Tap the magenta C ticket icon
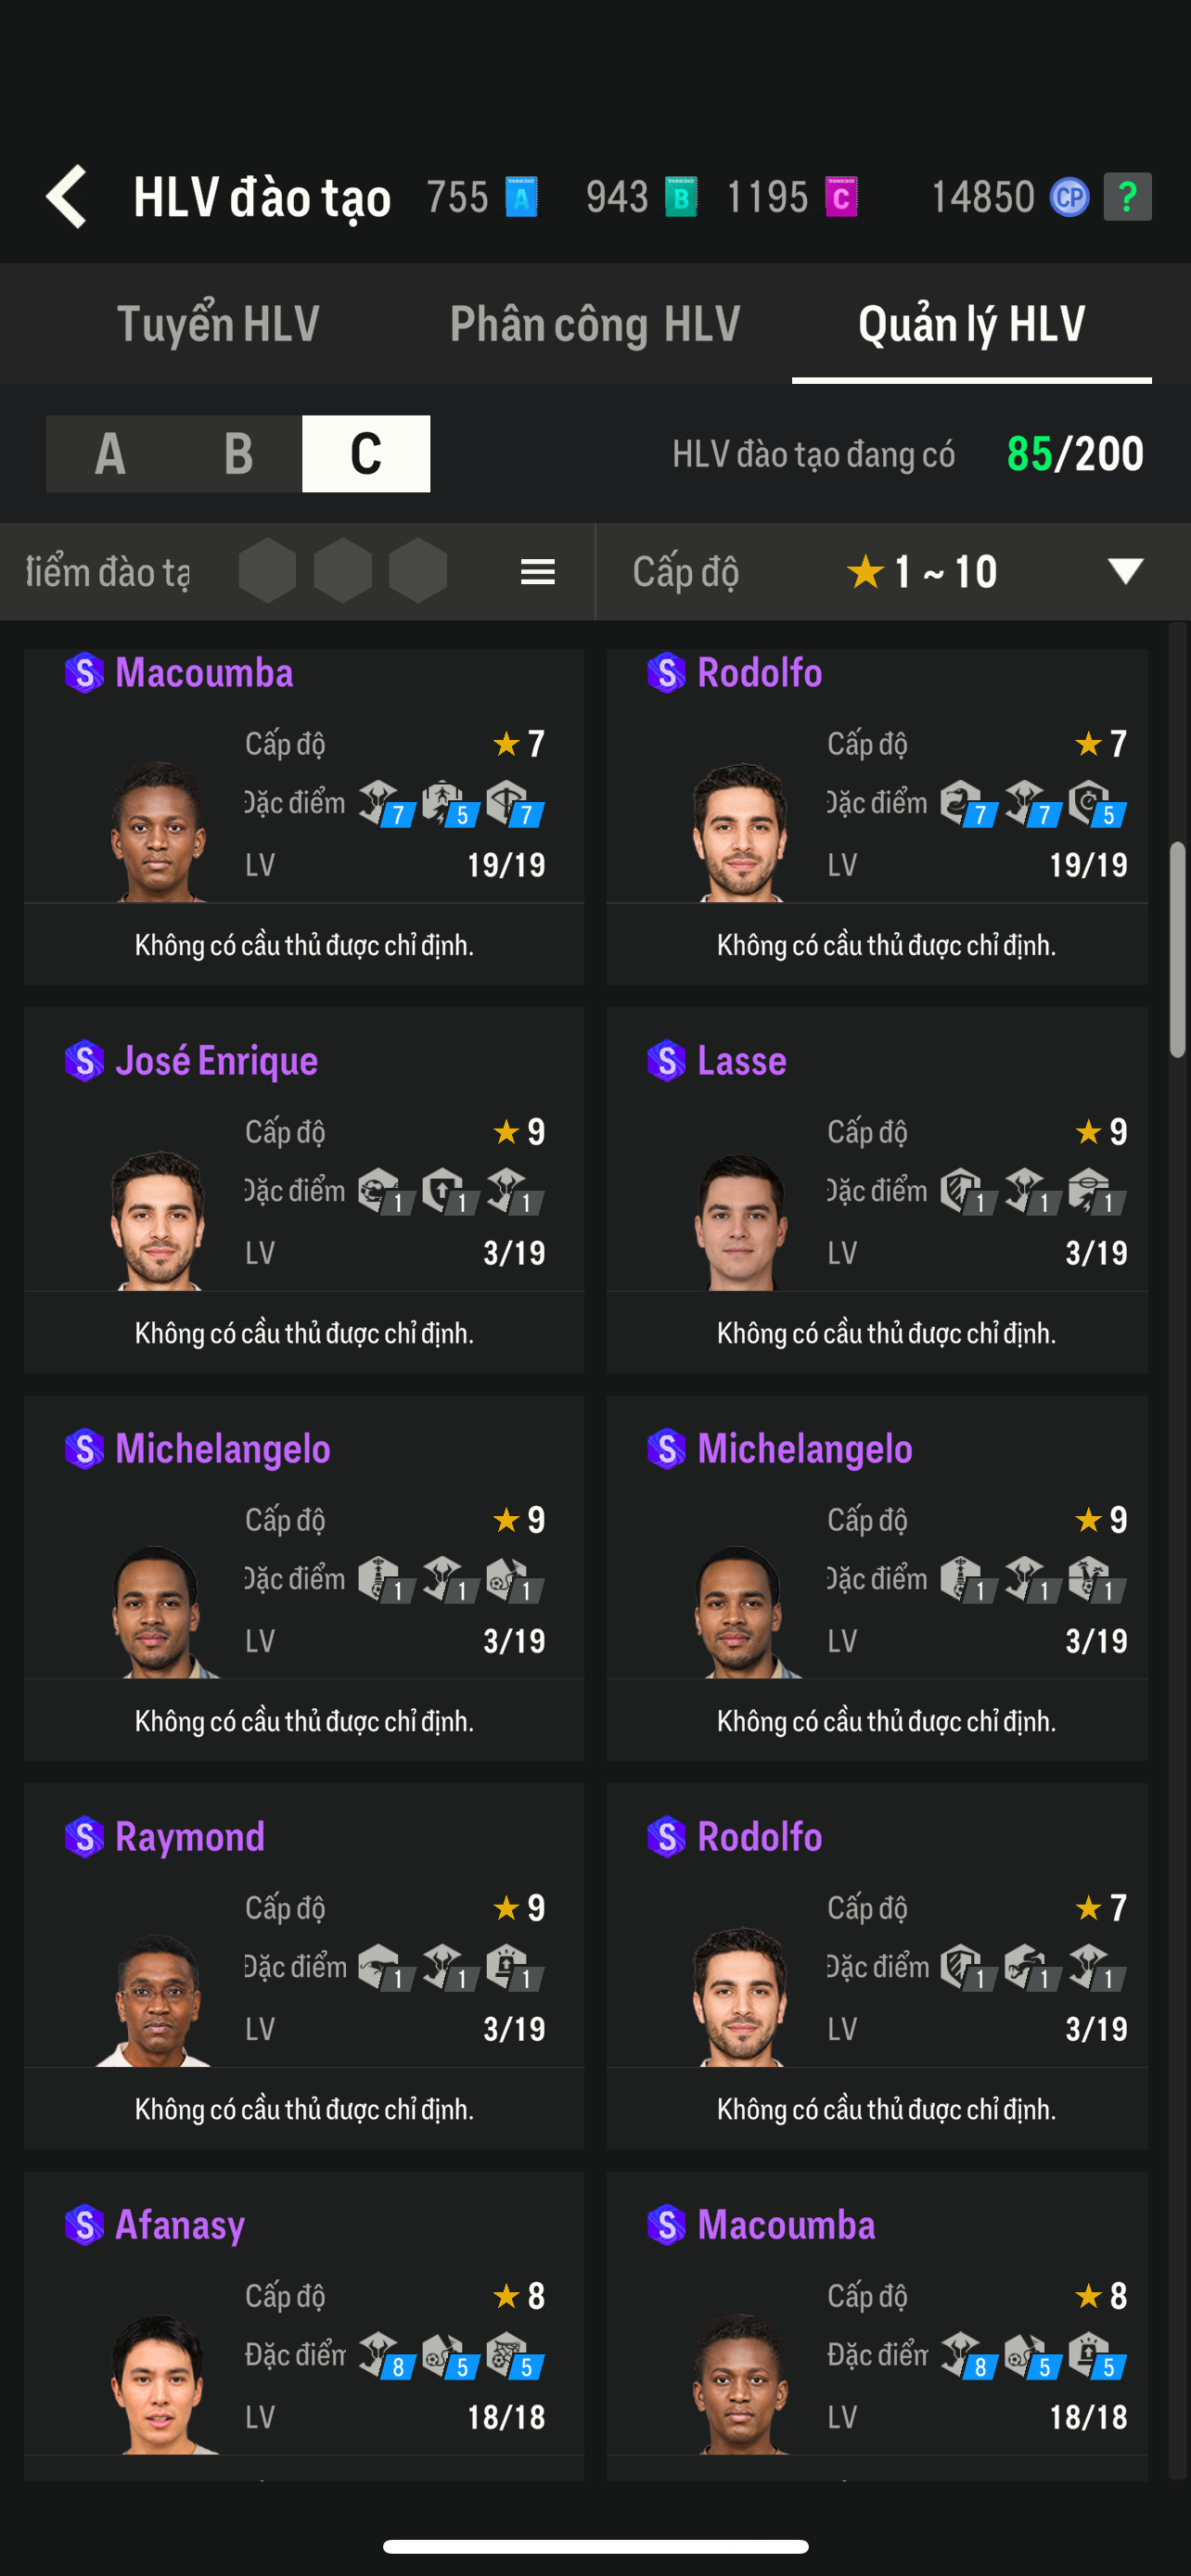 point(841,197)
